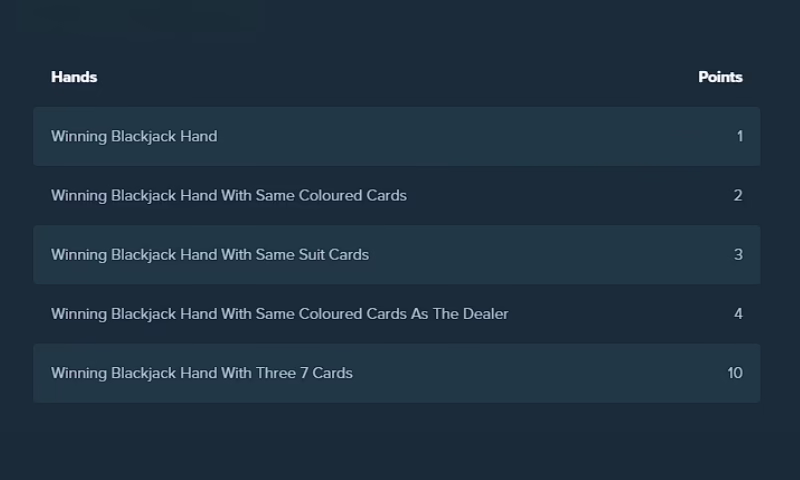Screen dimensions: 800x480
Task: Select the row worth three points
Action: [397, 255]
